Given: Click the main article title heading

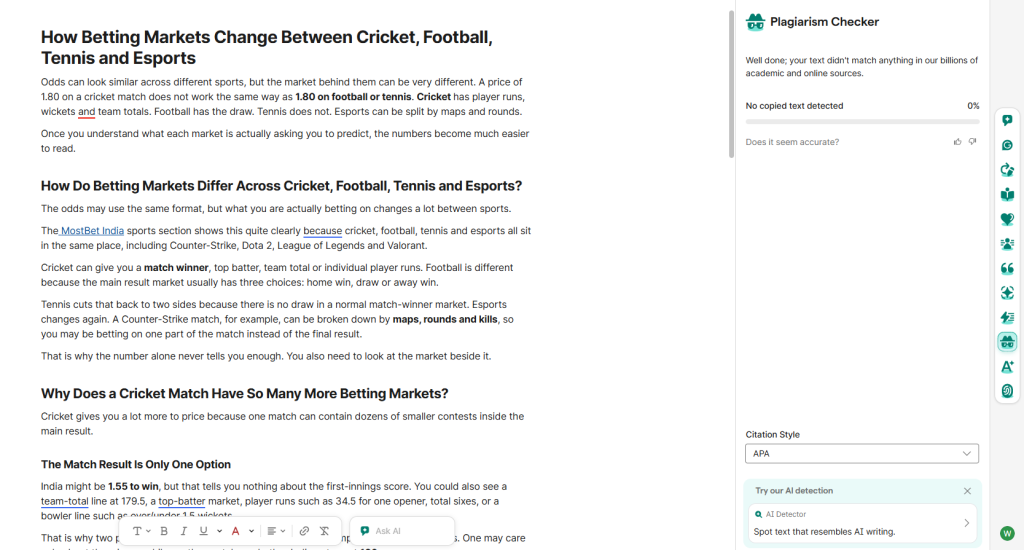Looking at the screenshot, I should click(266, 47).
